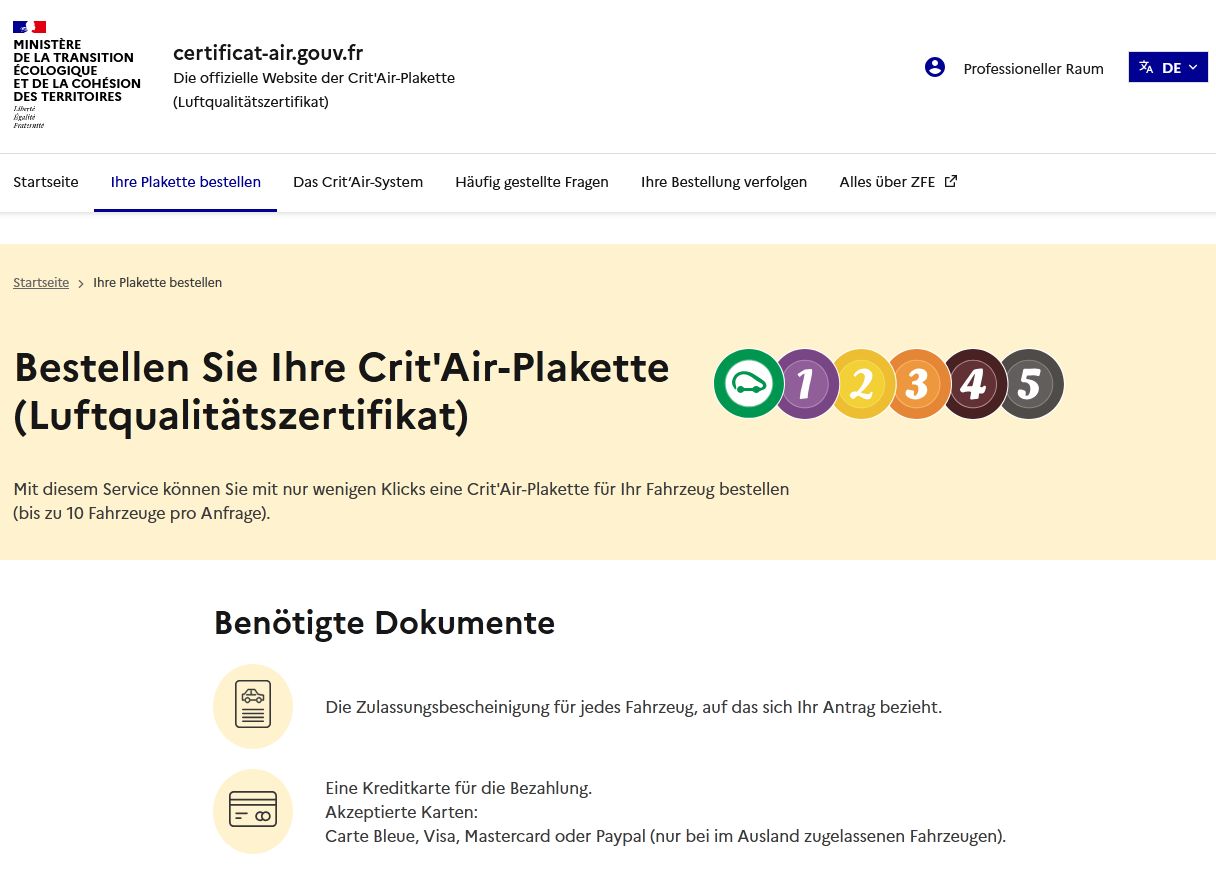Open the Professioneller Raum area
The image size is (1216, 887).
1033,68
